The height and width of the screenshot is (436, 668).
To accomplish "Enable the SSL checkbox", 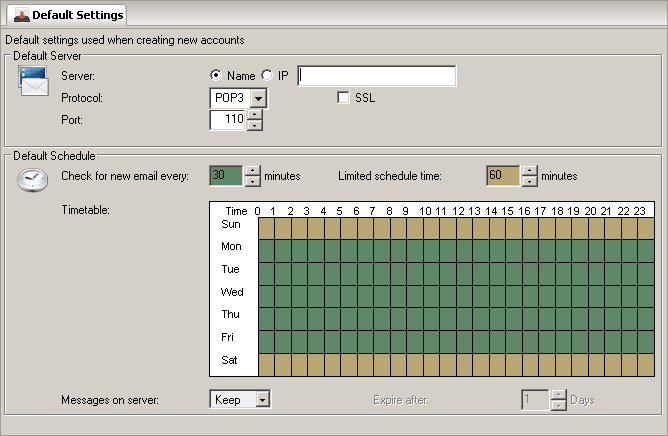I will 344,98.
